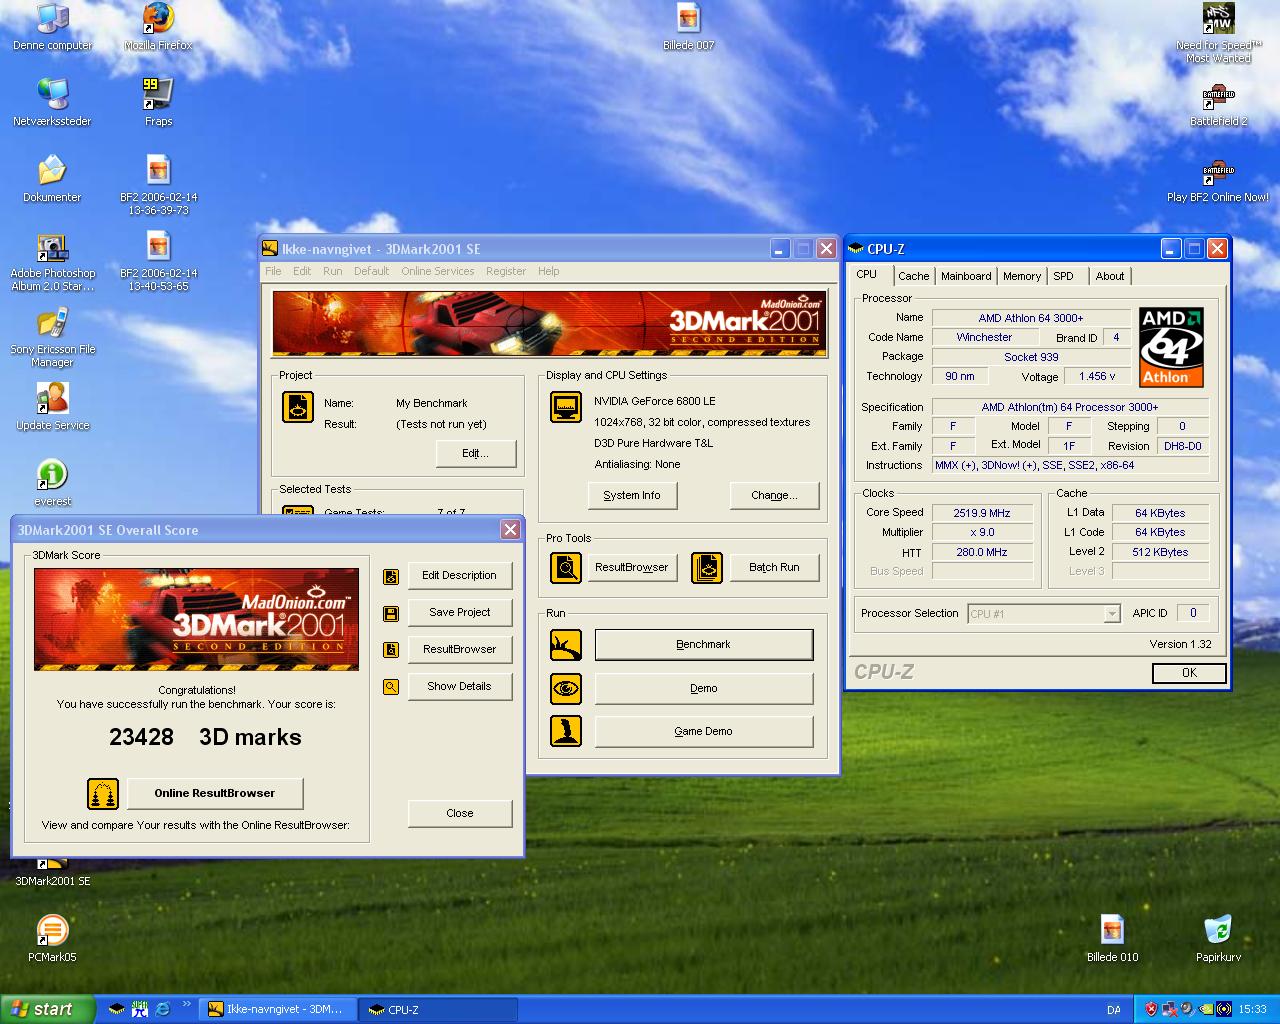
Task: Click the Demo button in 3DMark
Action: pos(704,689)
